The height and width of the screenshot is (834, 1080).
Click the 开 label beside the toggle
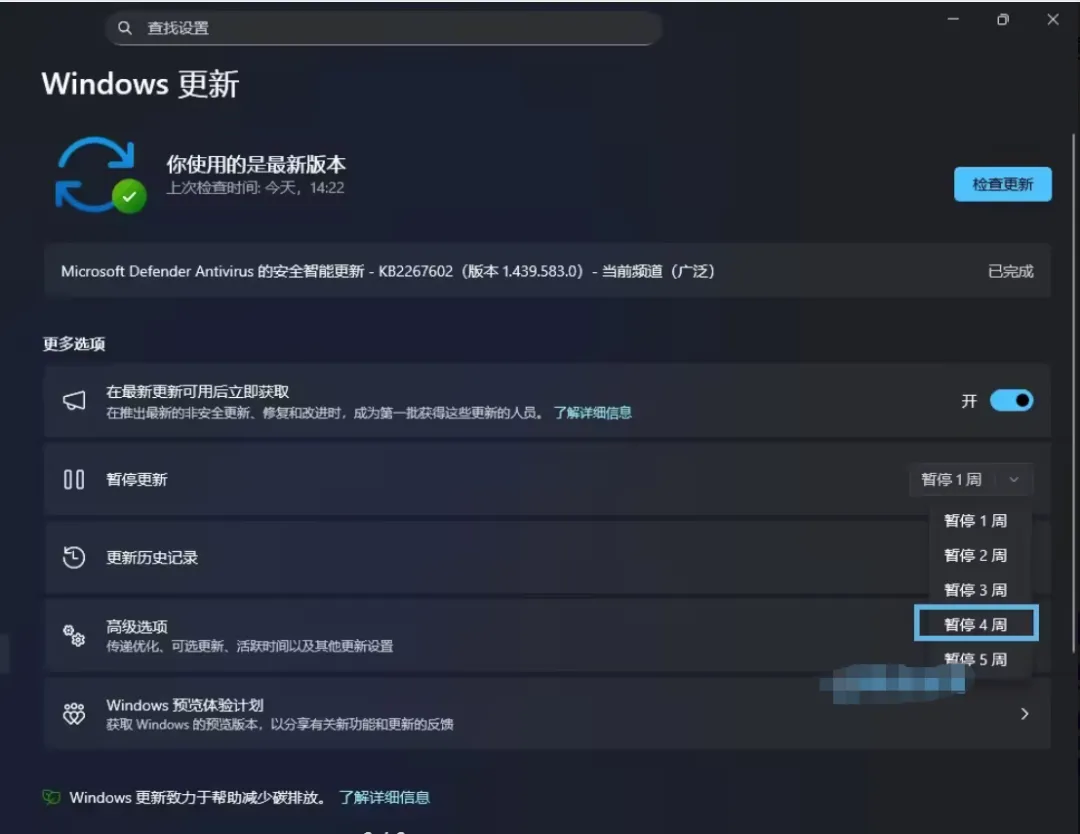(x=969, y=401)
